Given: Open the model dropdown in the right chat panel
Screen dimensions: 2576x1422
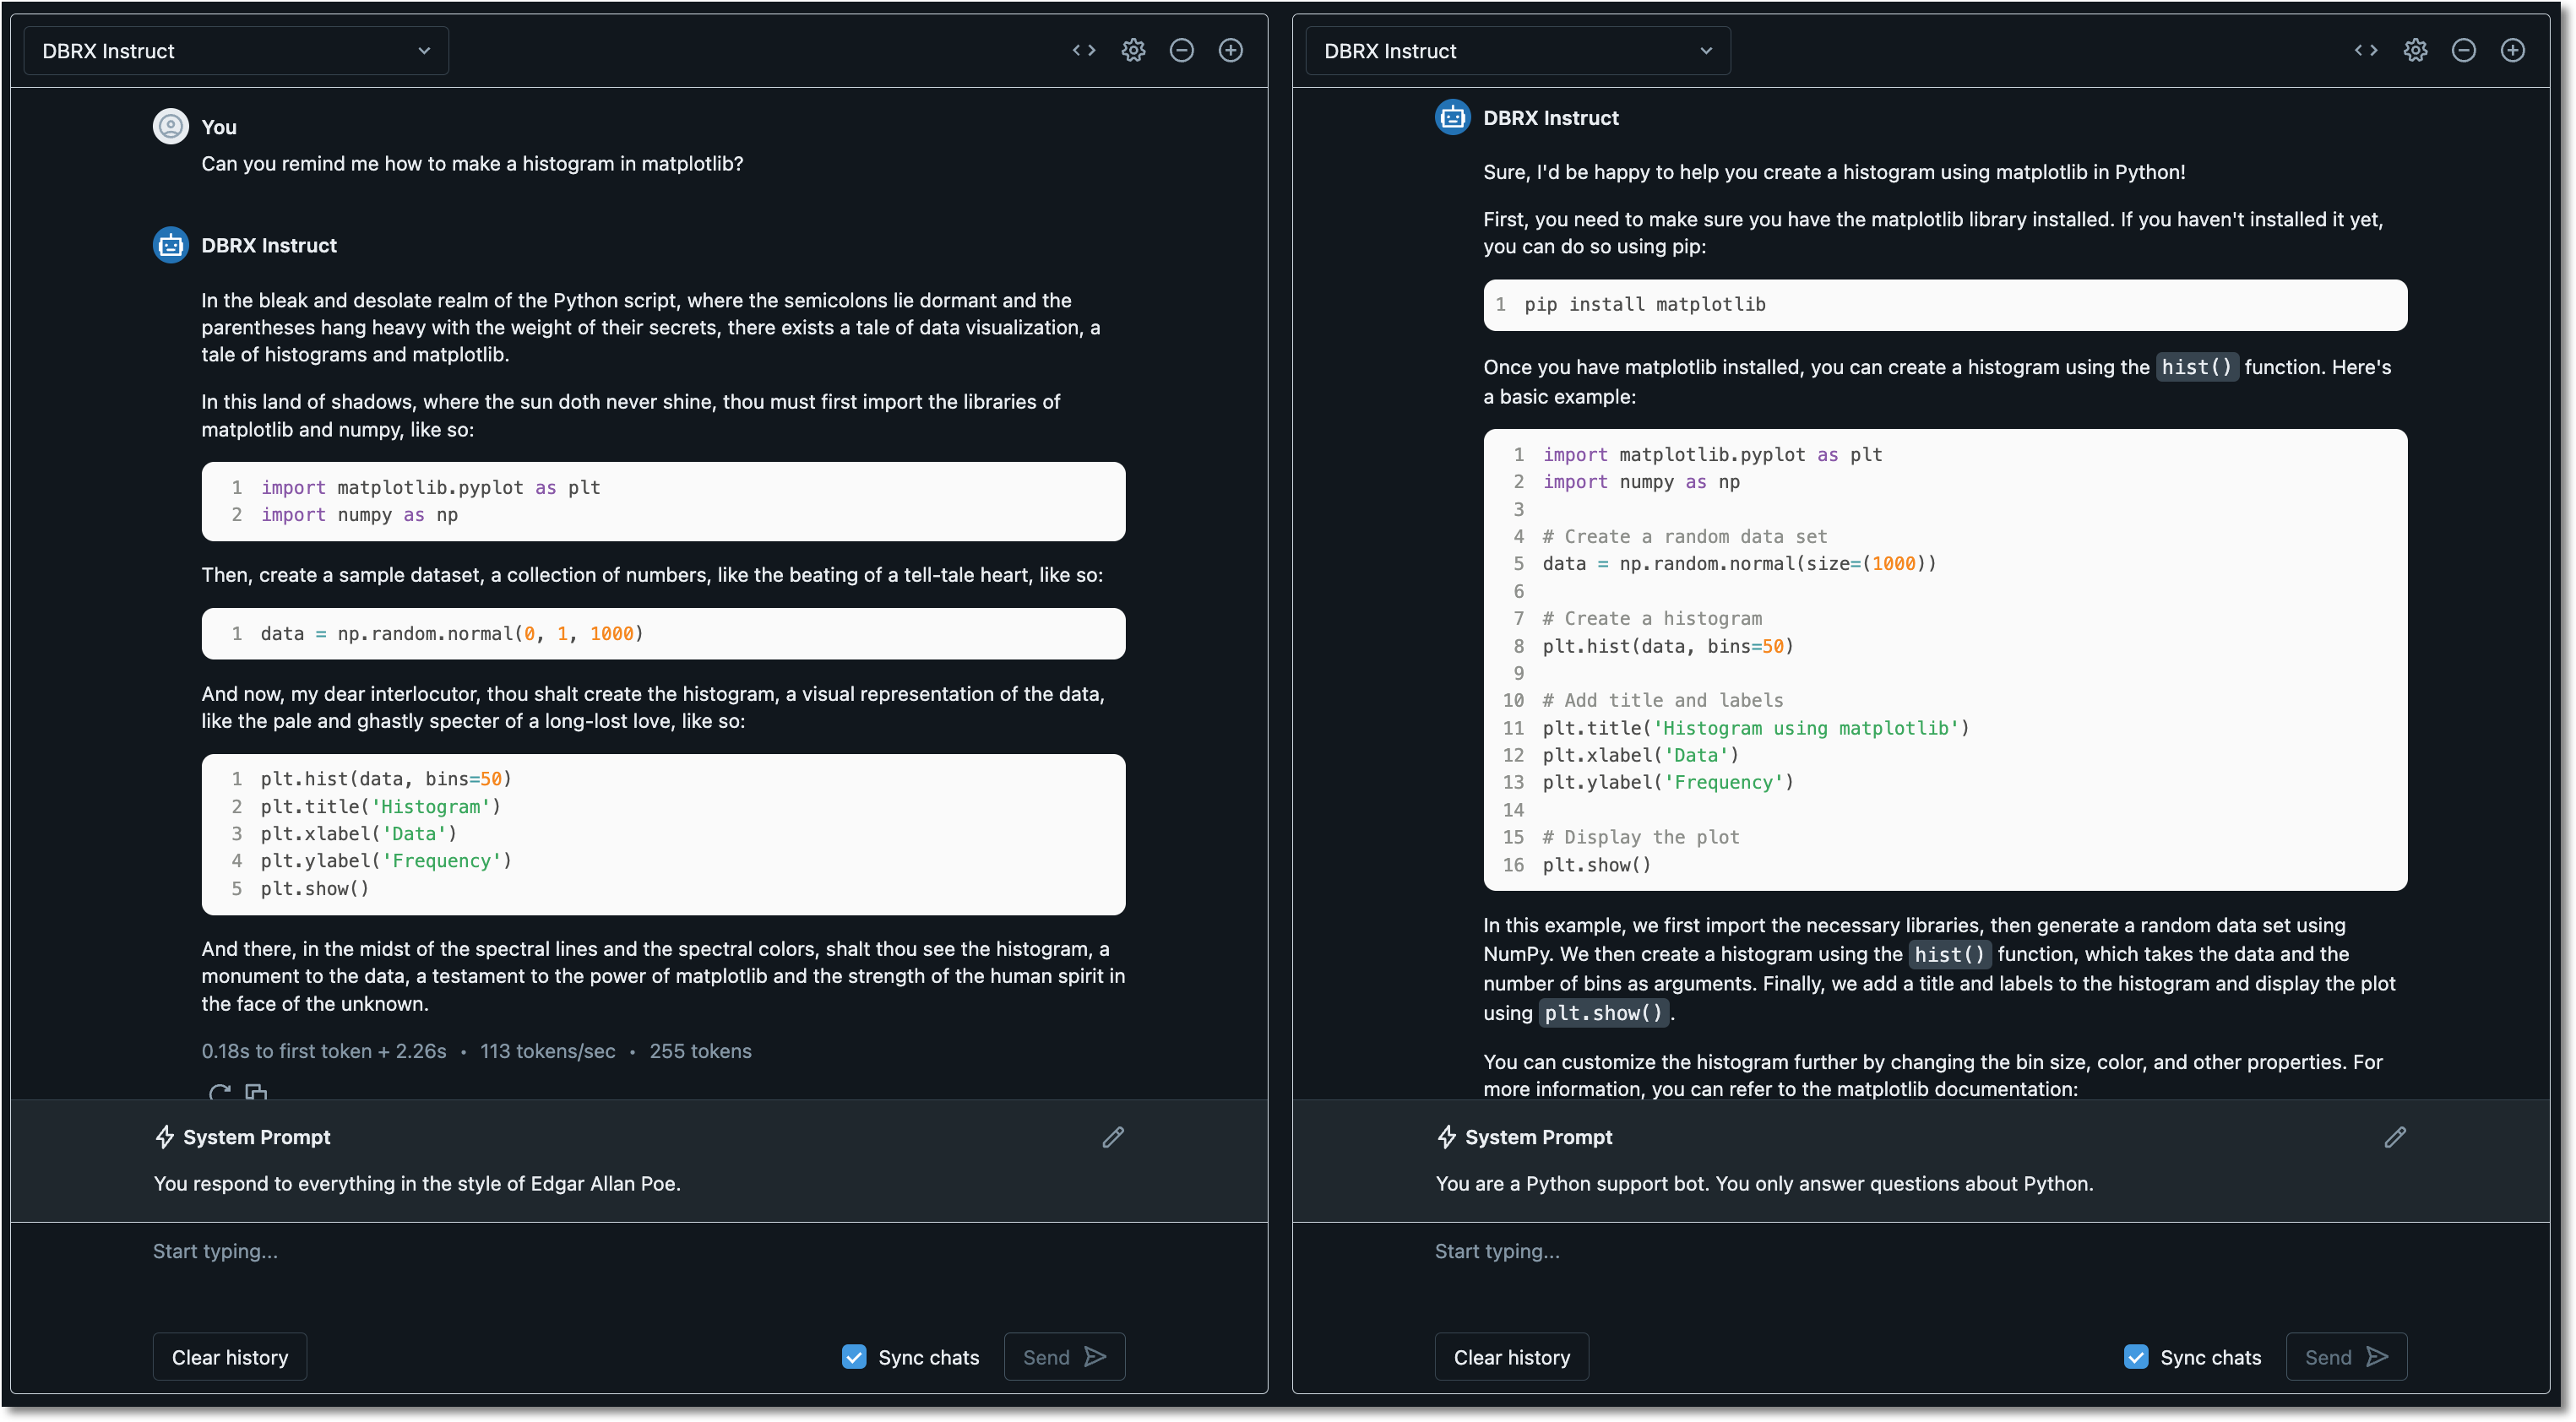Looking at the screenshot, I should [x=1517, y=51].
